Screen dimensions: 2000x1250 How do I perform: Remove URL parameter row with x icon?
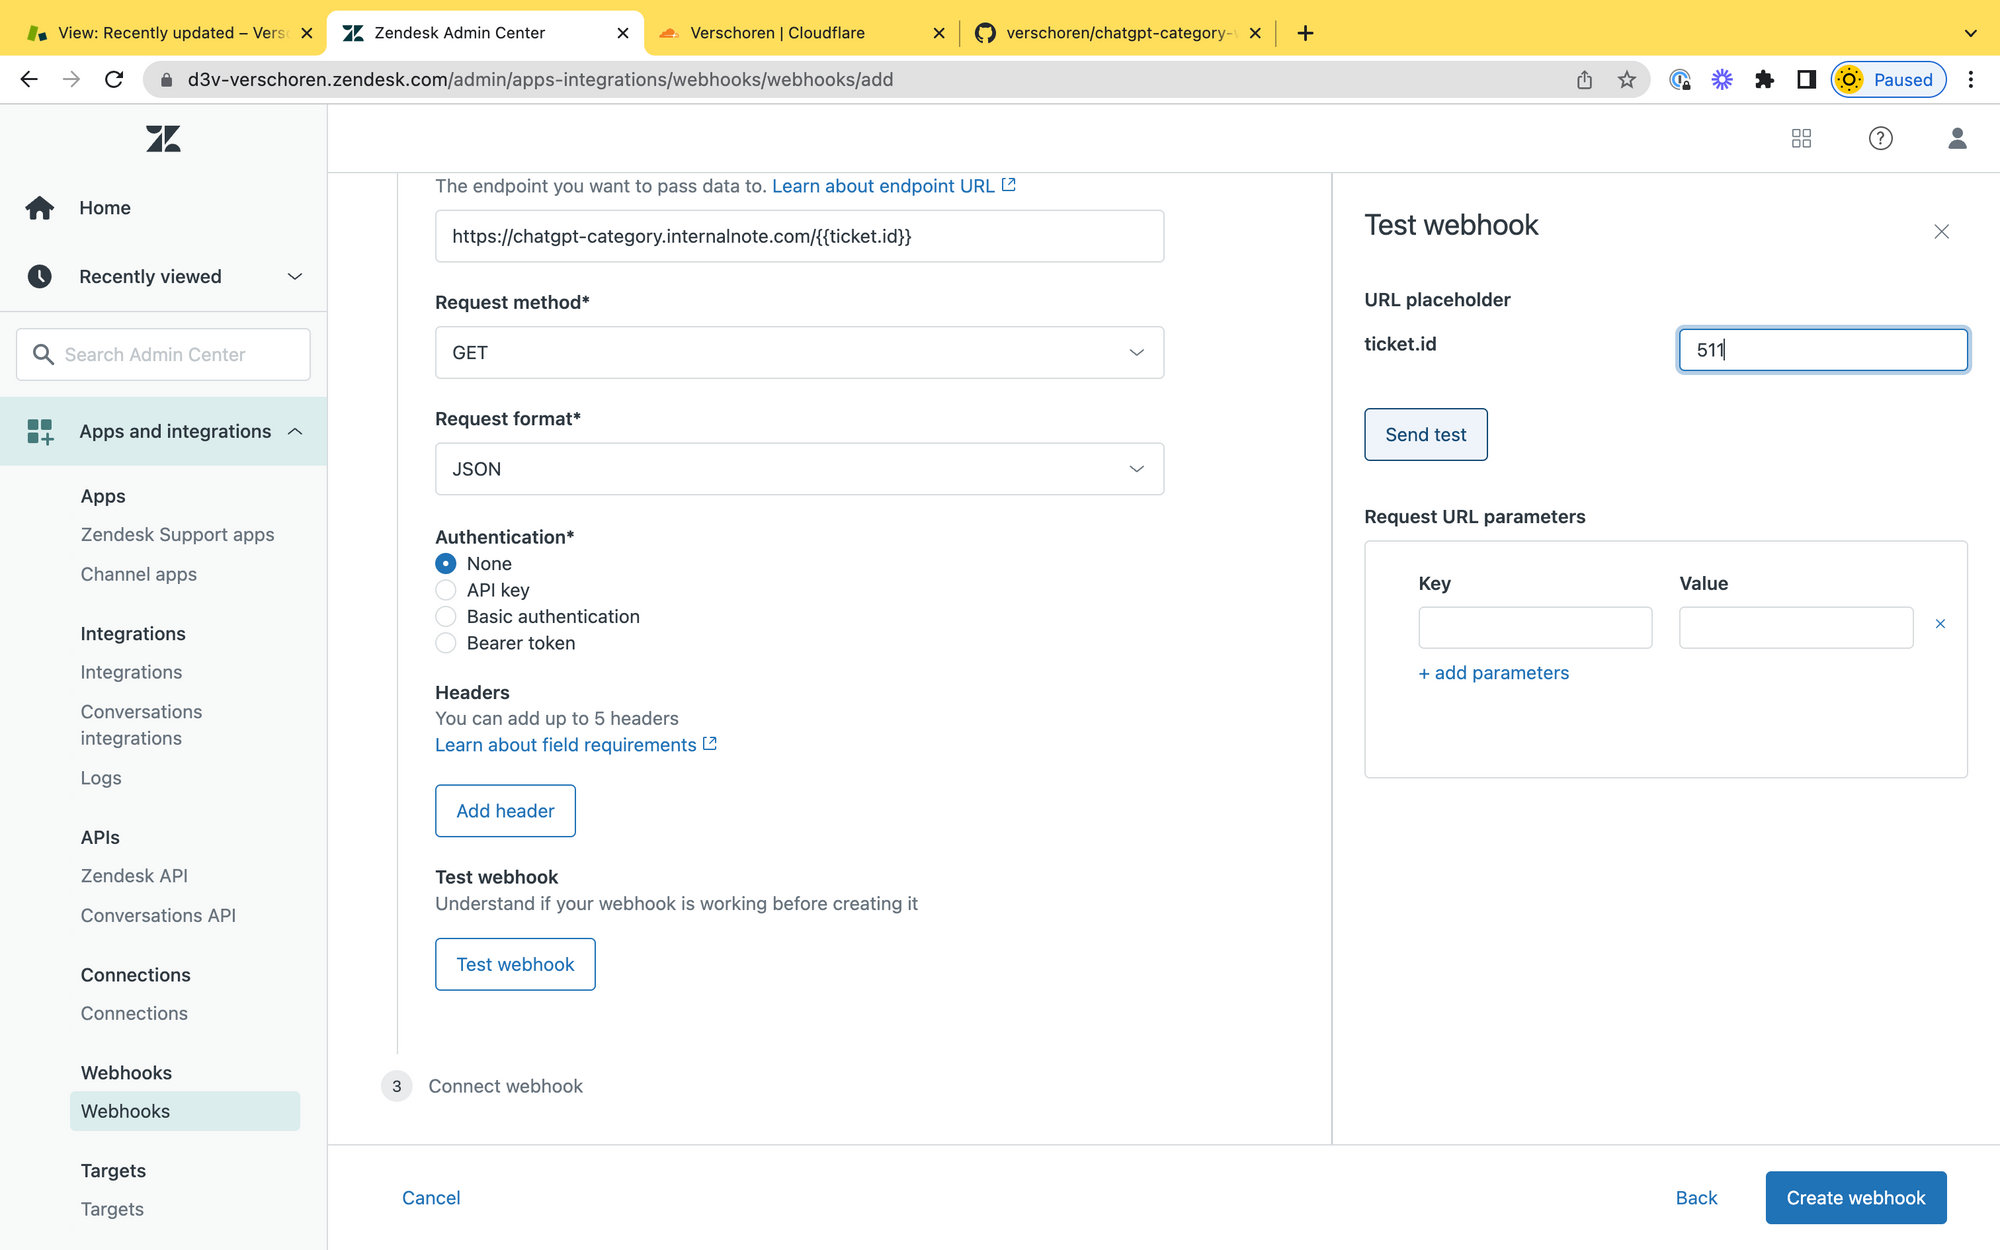pyautogui.click(x=1940, y=624)
